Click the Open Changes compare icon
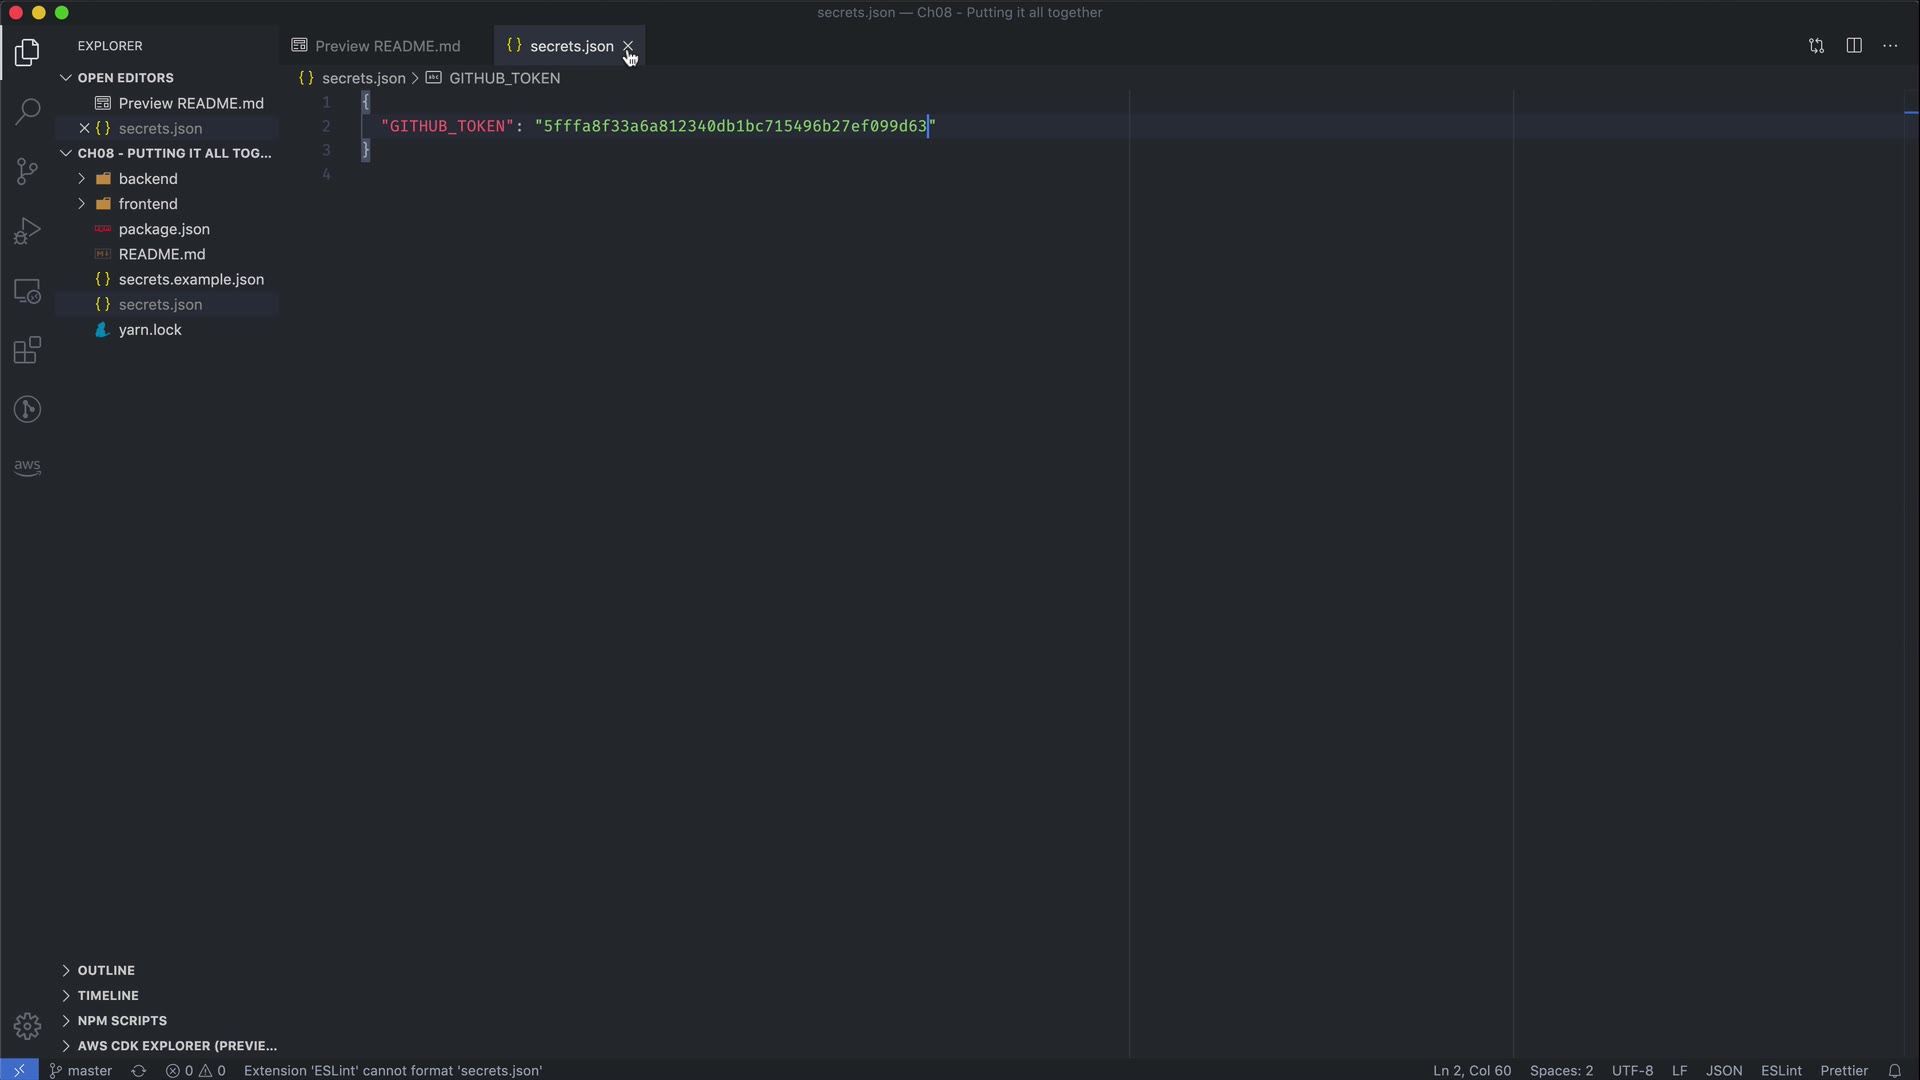The width and height of the screenshot is (1920, 1080). coord(1816,46)
